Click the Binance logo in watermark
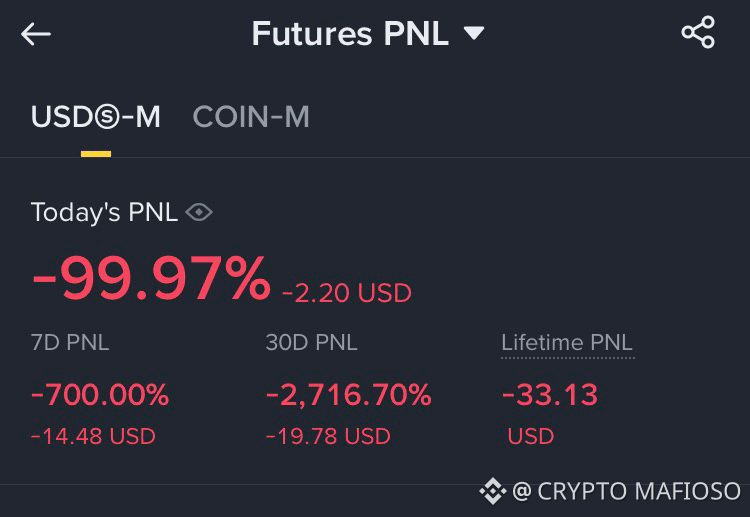 click(493, 491)
